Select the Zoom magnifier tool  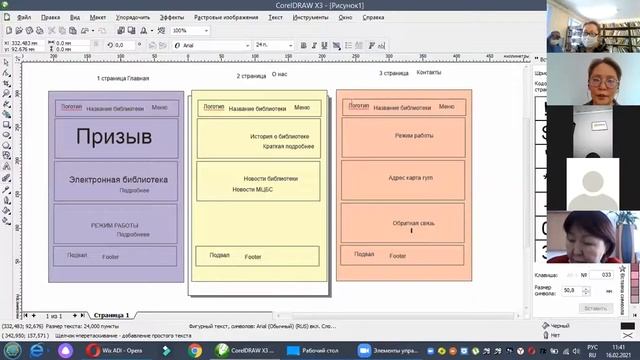click(6, 94)
